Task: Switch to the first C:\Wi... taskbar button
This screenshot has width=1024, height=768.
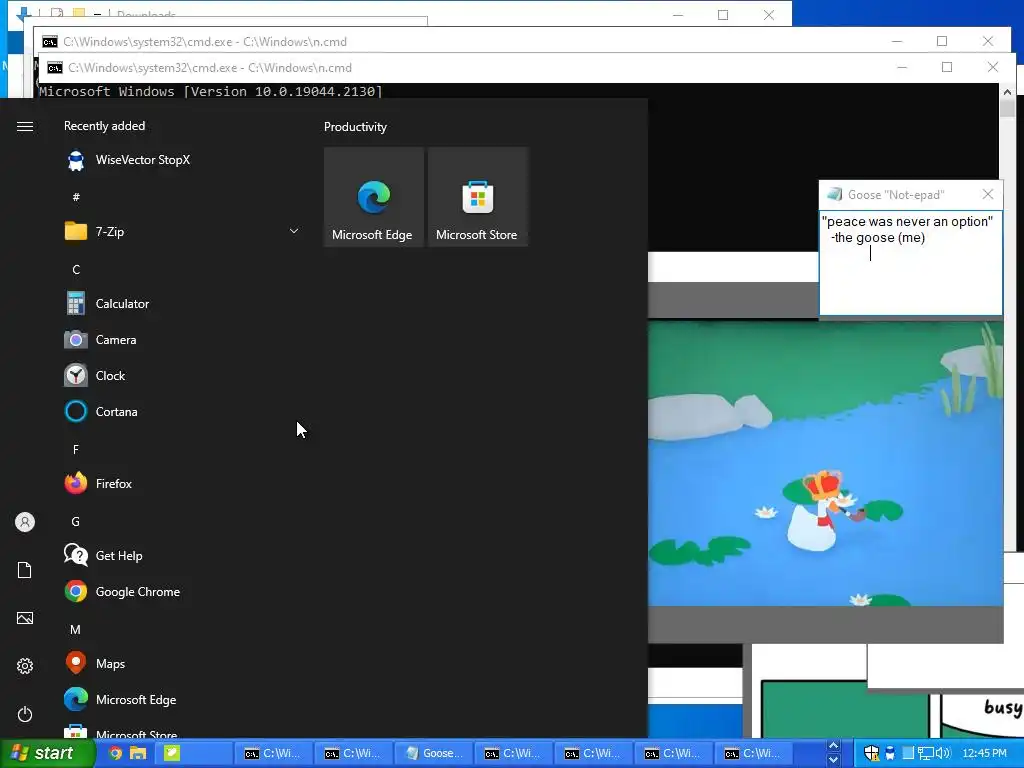Action: [x=273, y=753]
